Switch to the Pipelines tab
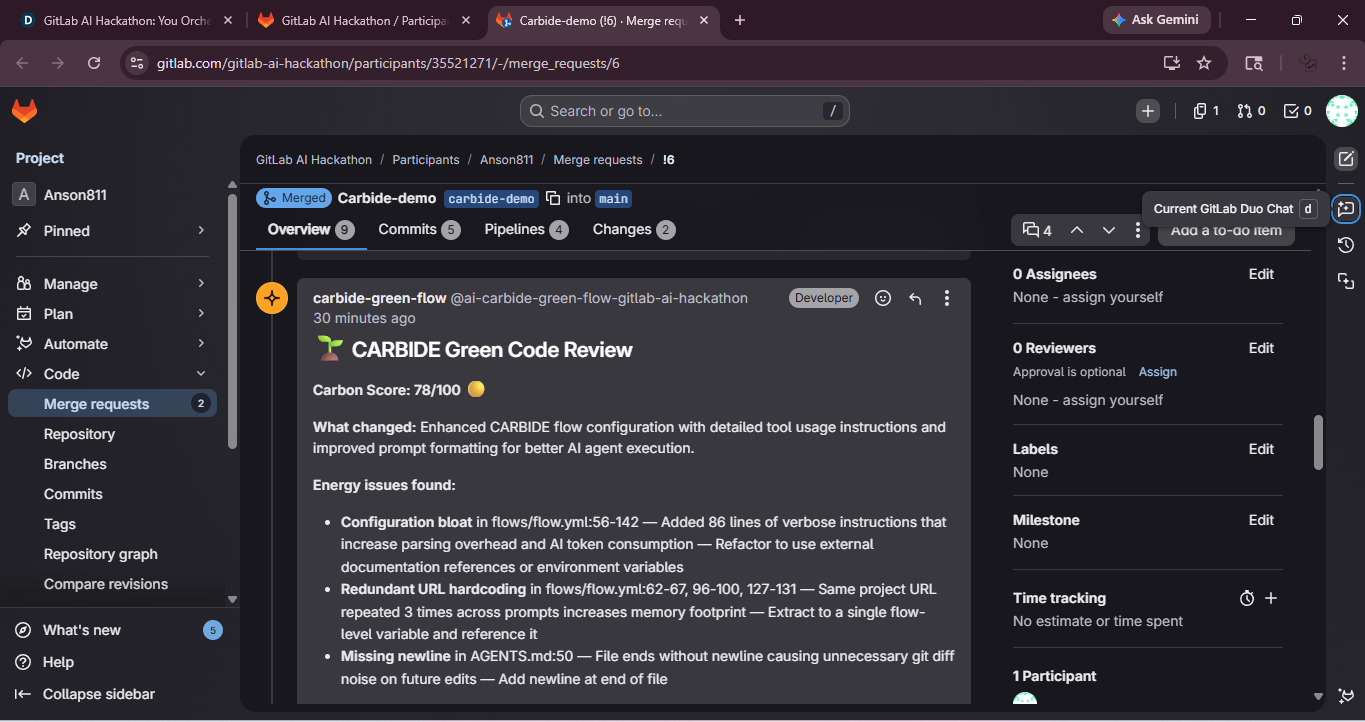This screenshot has height=722, width=1365. [526, 230]
